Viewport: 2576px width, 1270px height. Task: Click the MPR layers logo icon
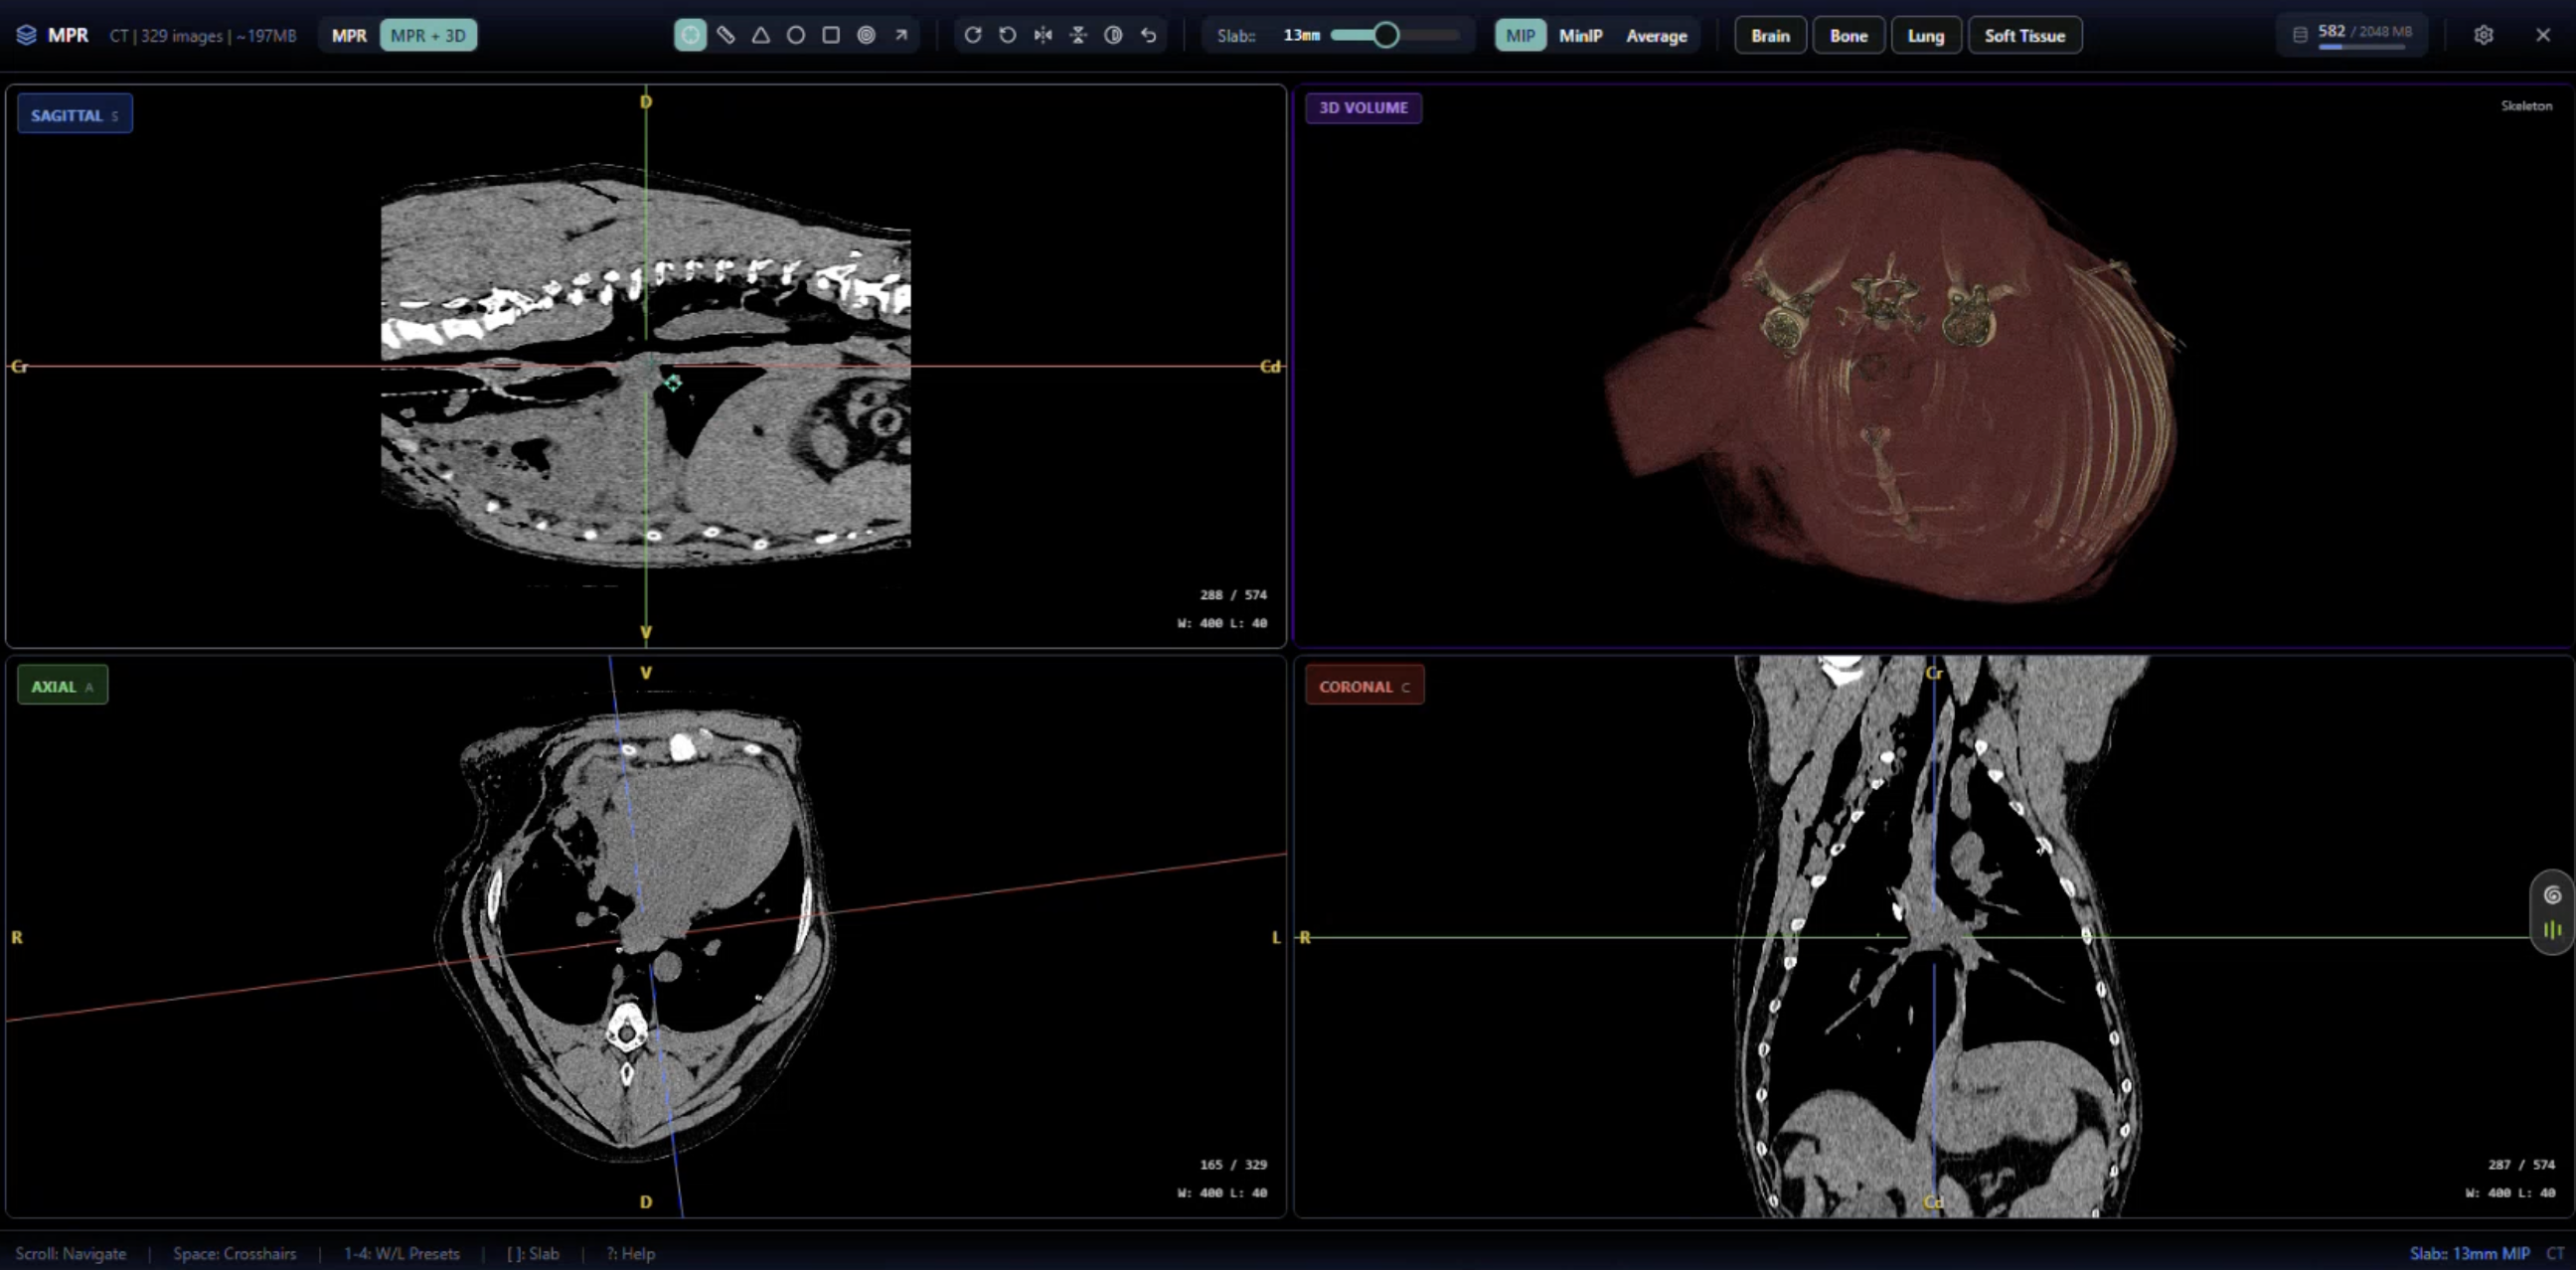coord(27,35)
